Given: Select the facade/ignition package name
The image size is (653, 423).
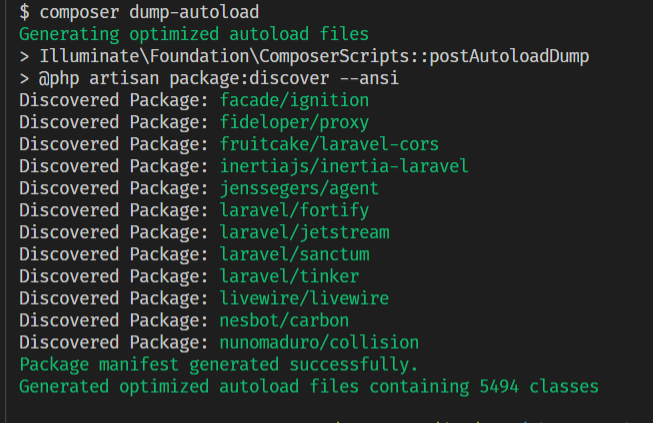Looking at the screenshot, I should click(294, 100).
